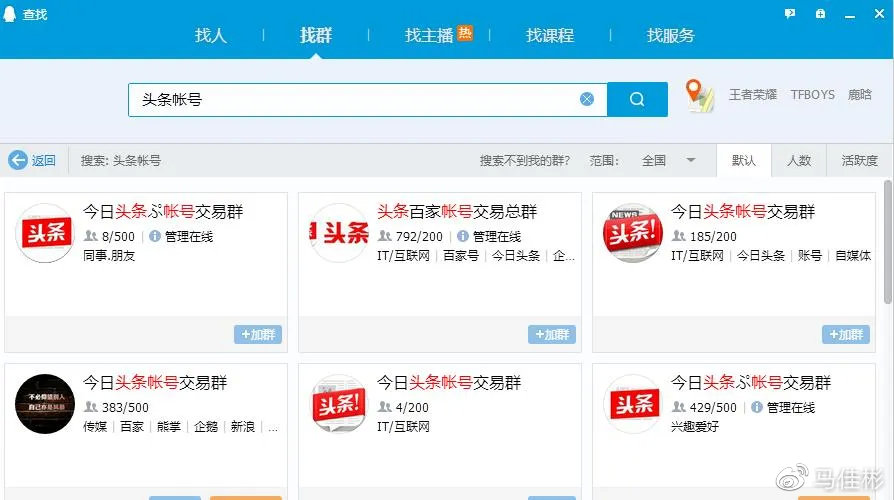Click the results vertical scrollbar thumb
The height and width of the screenshot is (500, 894).
[888, 242]
